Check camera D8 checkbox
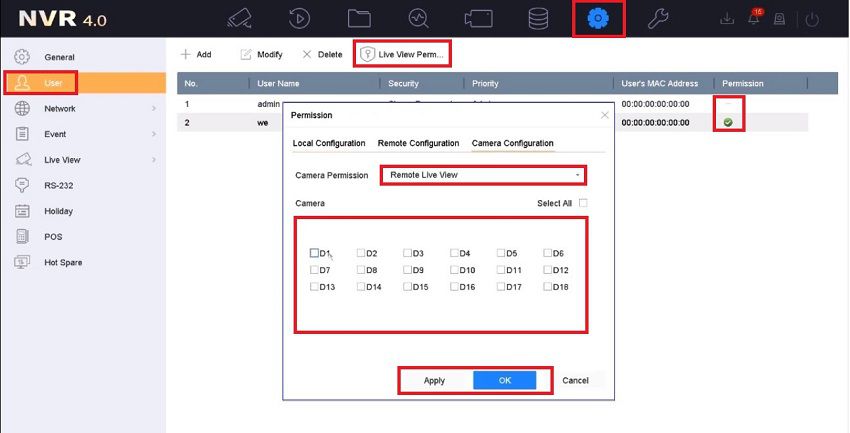This screenshot has width=850, height=433. [x=360, y=270]
